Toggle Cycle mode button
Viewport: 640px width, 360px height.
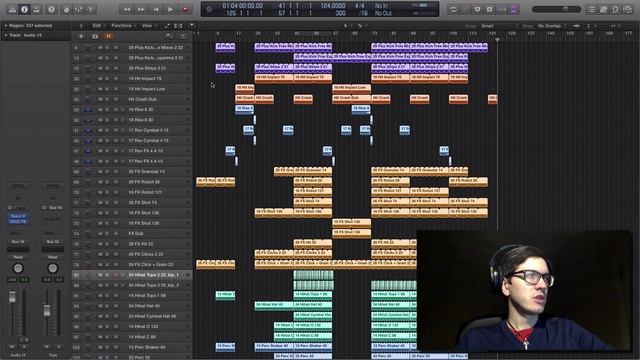(x=453, y=9)
